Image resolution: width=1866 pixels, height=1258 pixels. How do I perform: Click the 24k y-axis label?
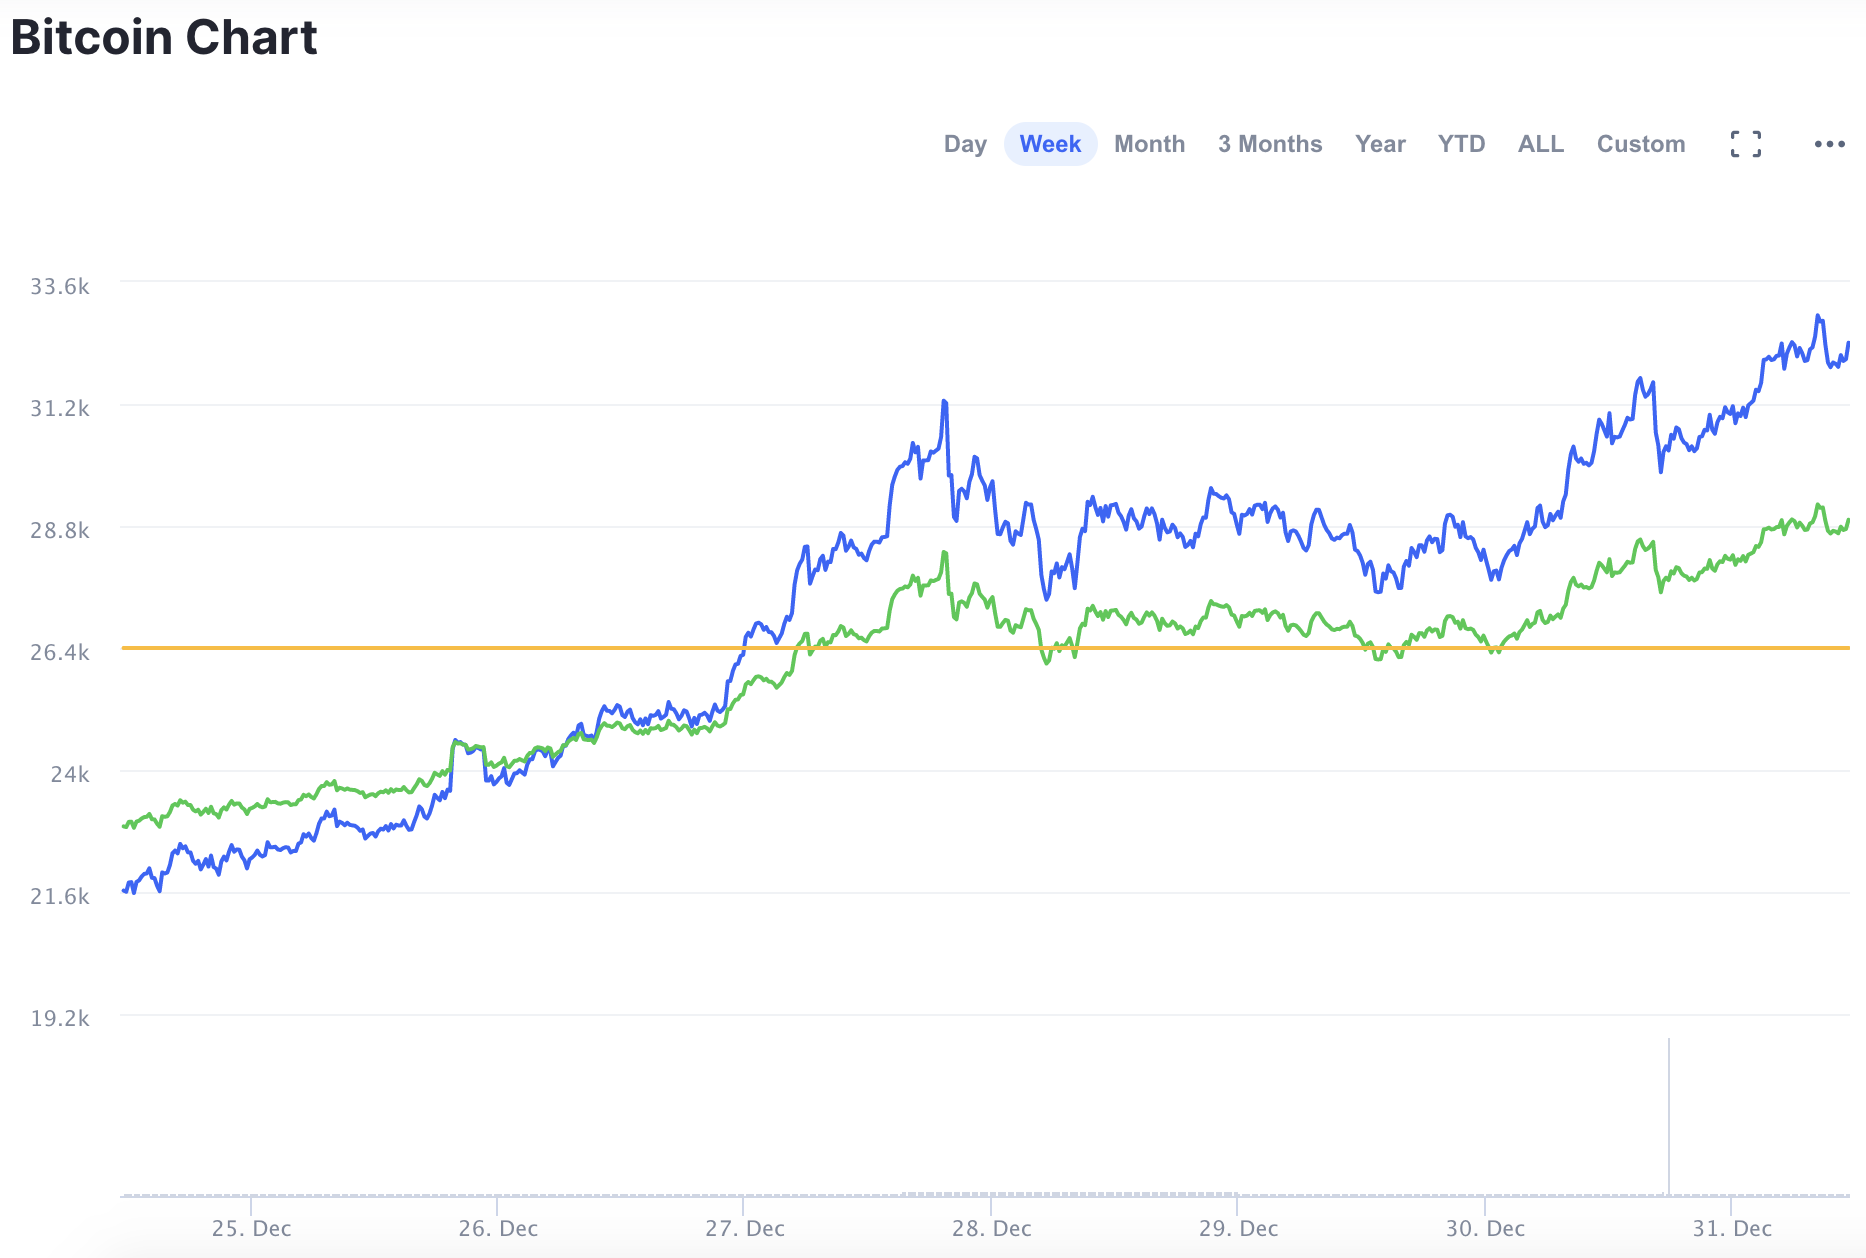click(70, 775)
